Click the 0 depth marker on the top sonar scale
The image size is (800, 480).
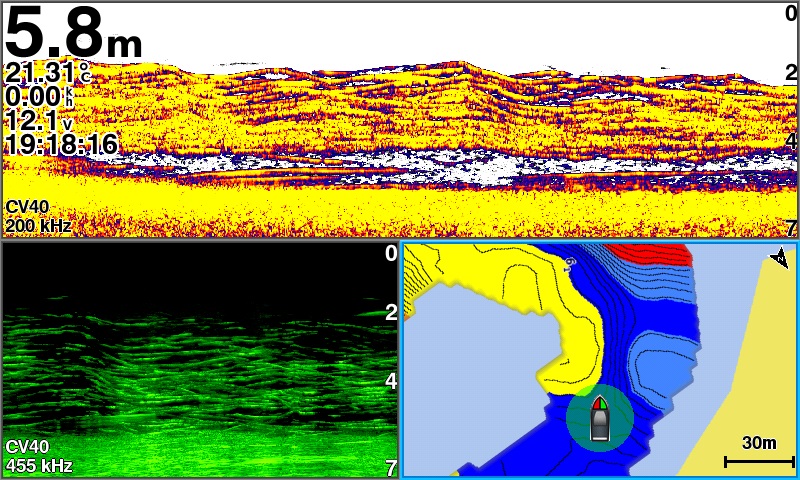[x=790, y=13]
